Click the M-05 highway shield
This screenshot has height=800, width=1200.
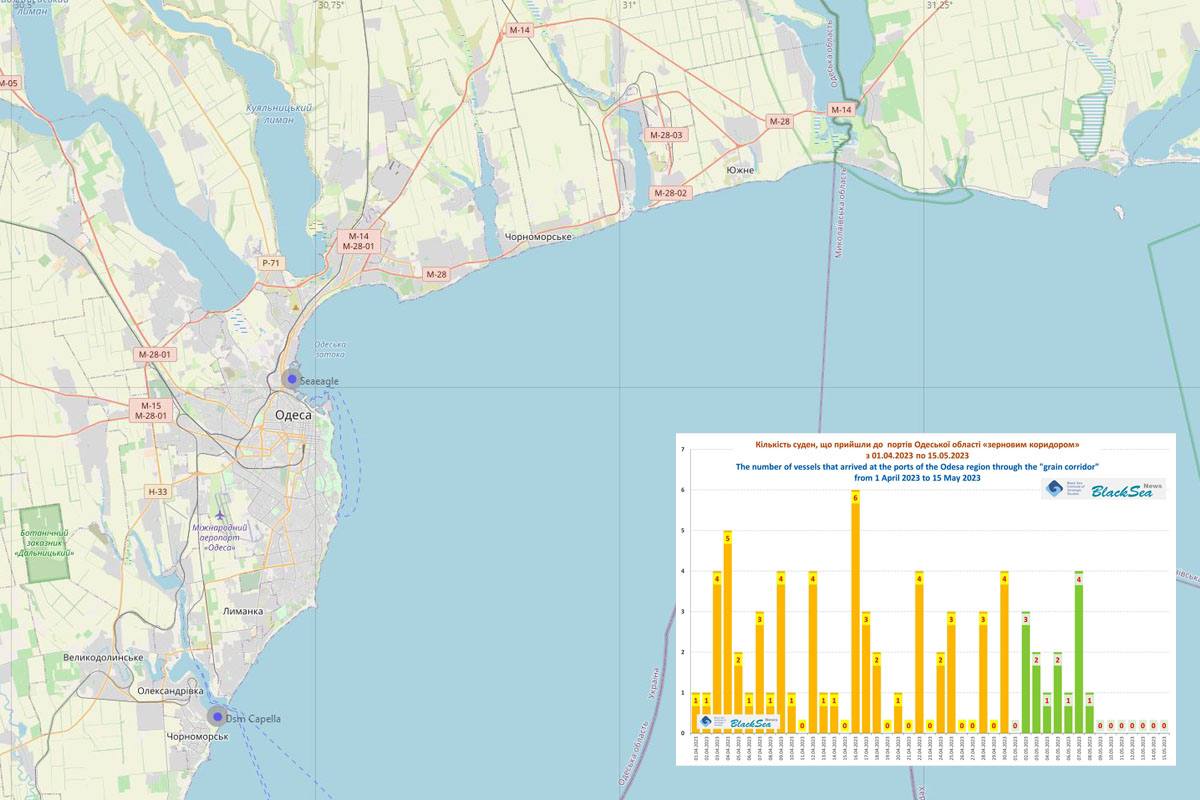click(8, 83)
